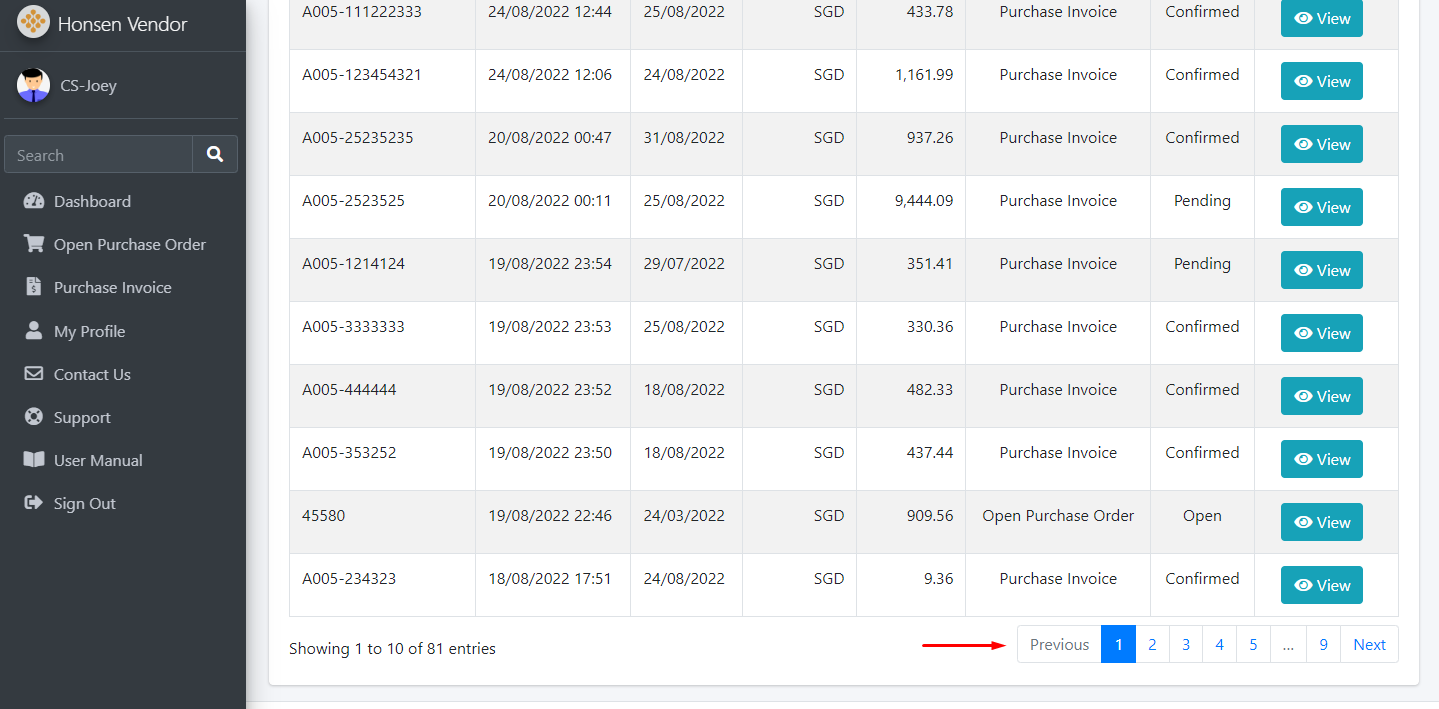View invoice A005-123454321
Screen dimensions: 1439x709
pos(1321,82)
